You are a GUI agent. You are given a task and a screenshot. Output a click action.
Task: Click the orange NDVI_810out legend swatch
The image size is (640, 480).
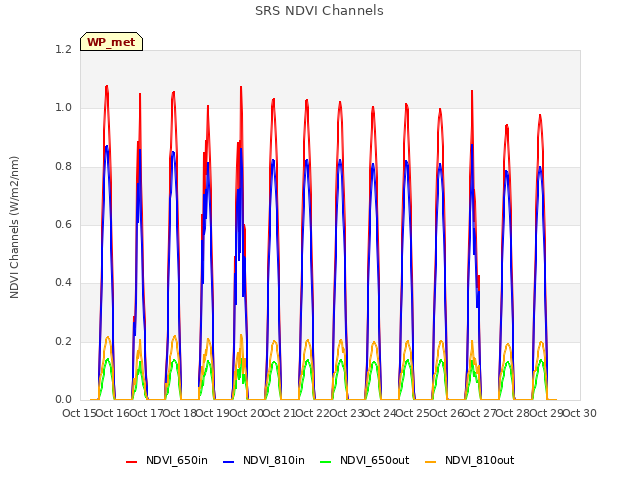click(431, 462)
